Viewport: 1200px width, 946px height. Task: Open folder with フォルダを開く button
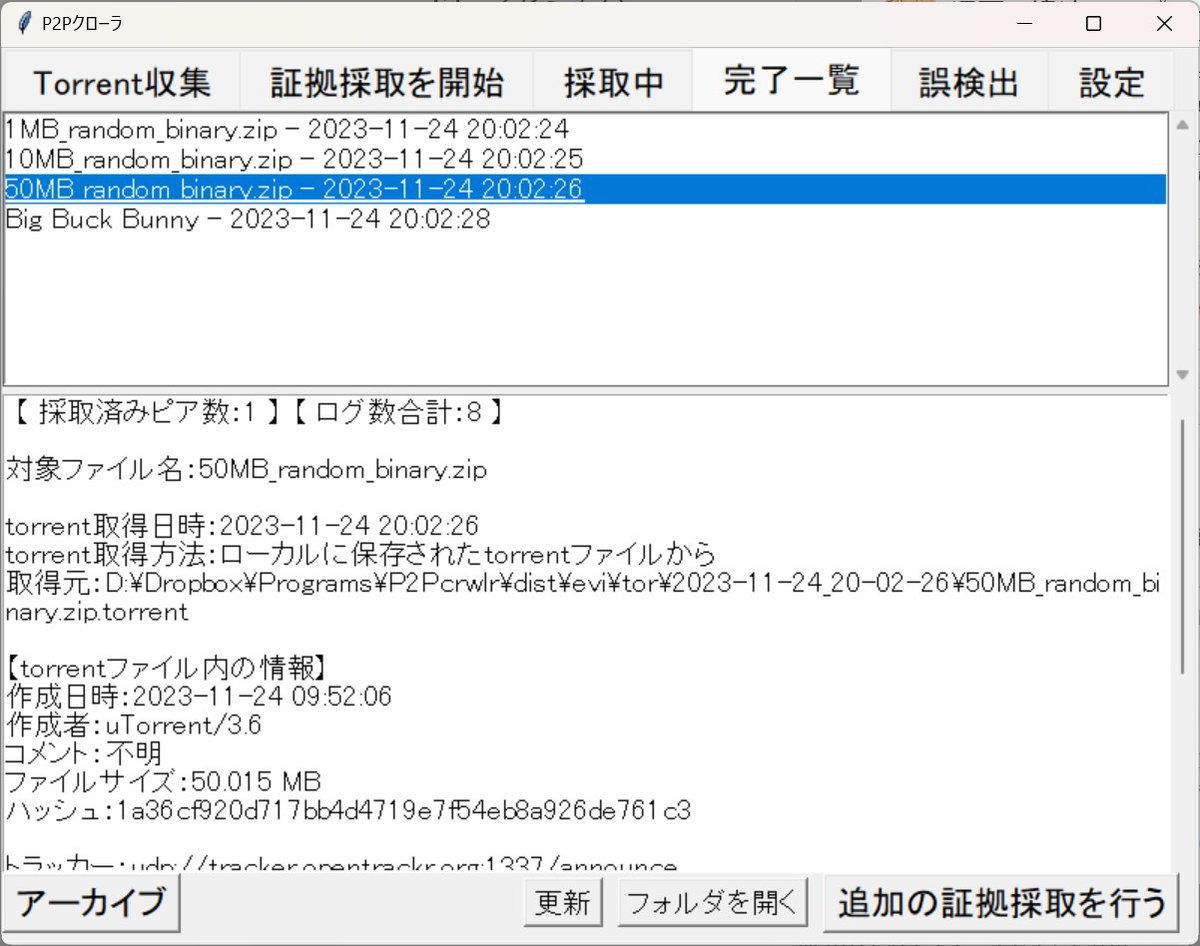pyautogui.click(x=712, y=903)
